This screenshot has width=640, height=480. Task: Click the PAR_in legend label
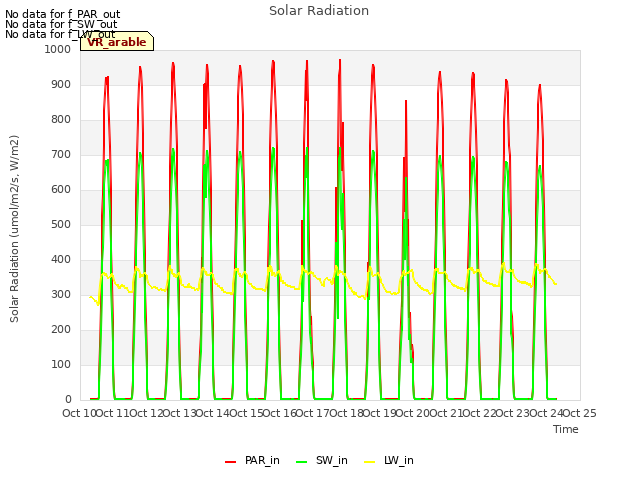point(262,460)
